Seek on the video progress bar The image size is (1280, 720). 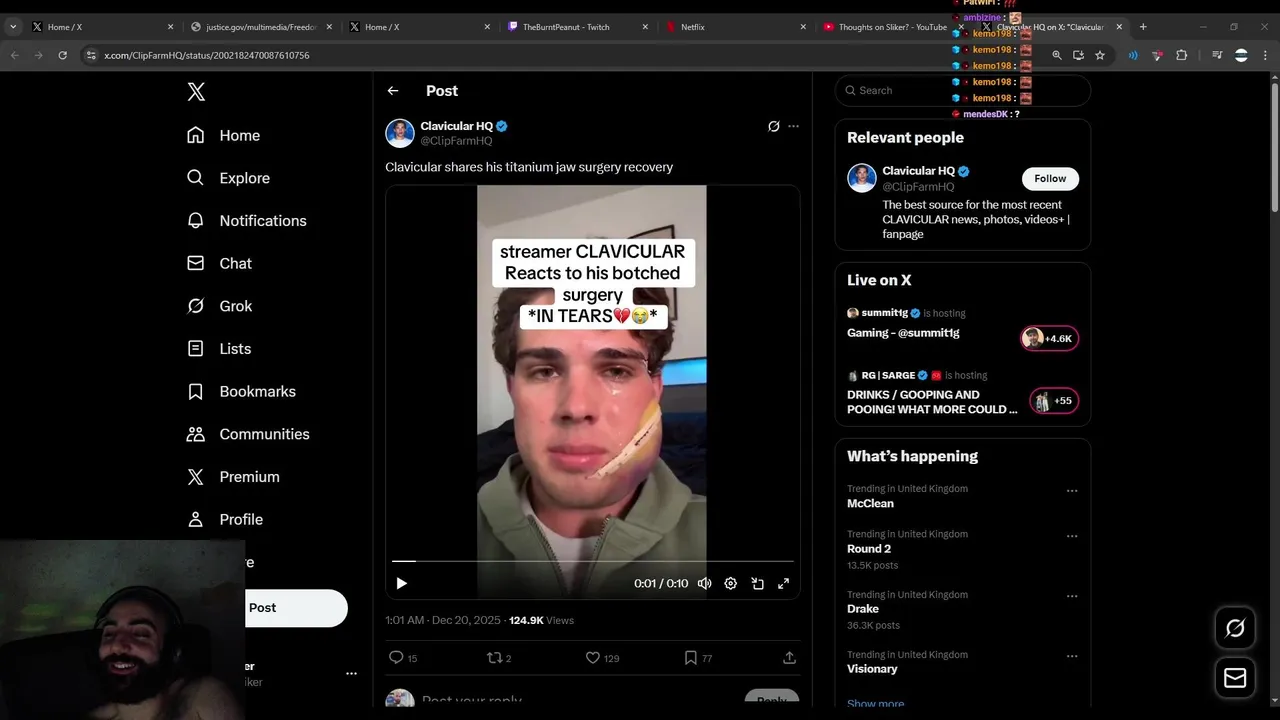(x=593, y=561)
